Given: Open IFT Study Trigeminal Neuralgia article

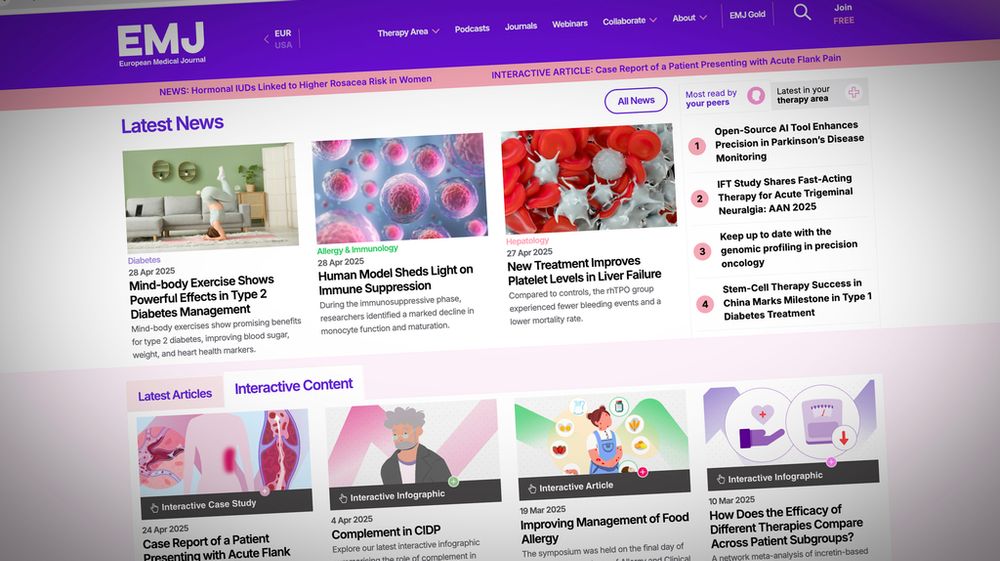Looking at the screenshot, I should (785, 194).
